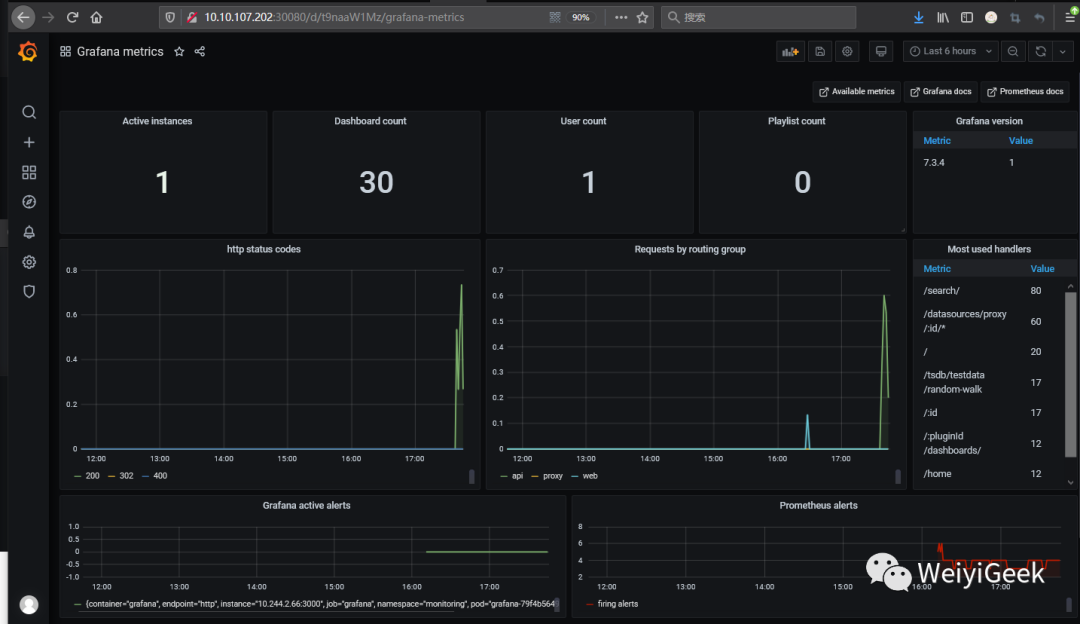The height and width of the screenshot is (624, 1080).
Task: Open the Most used handlers panel menu
Action: [x=988, y=249]
